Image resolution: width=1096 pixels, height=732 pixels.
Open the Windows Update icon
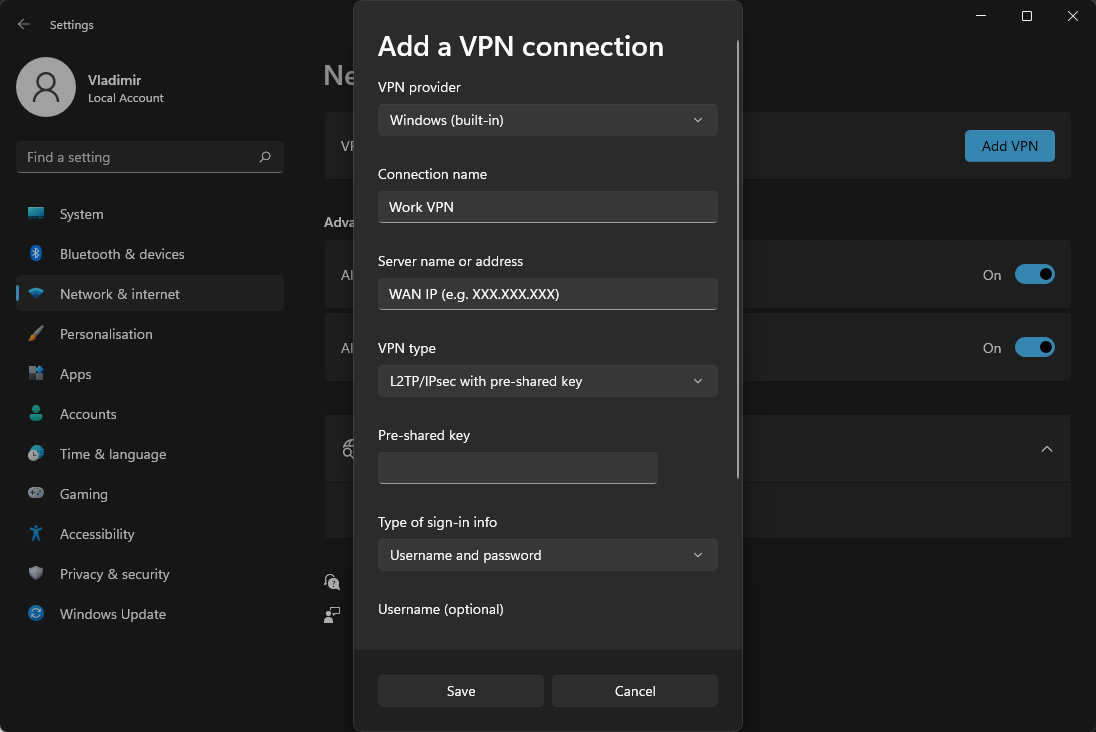click(36, 614)
